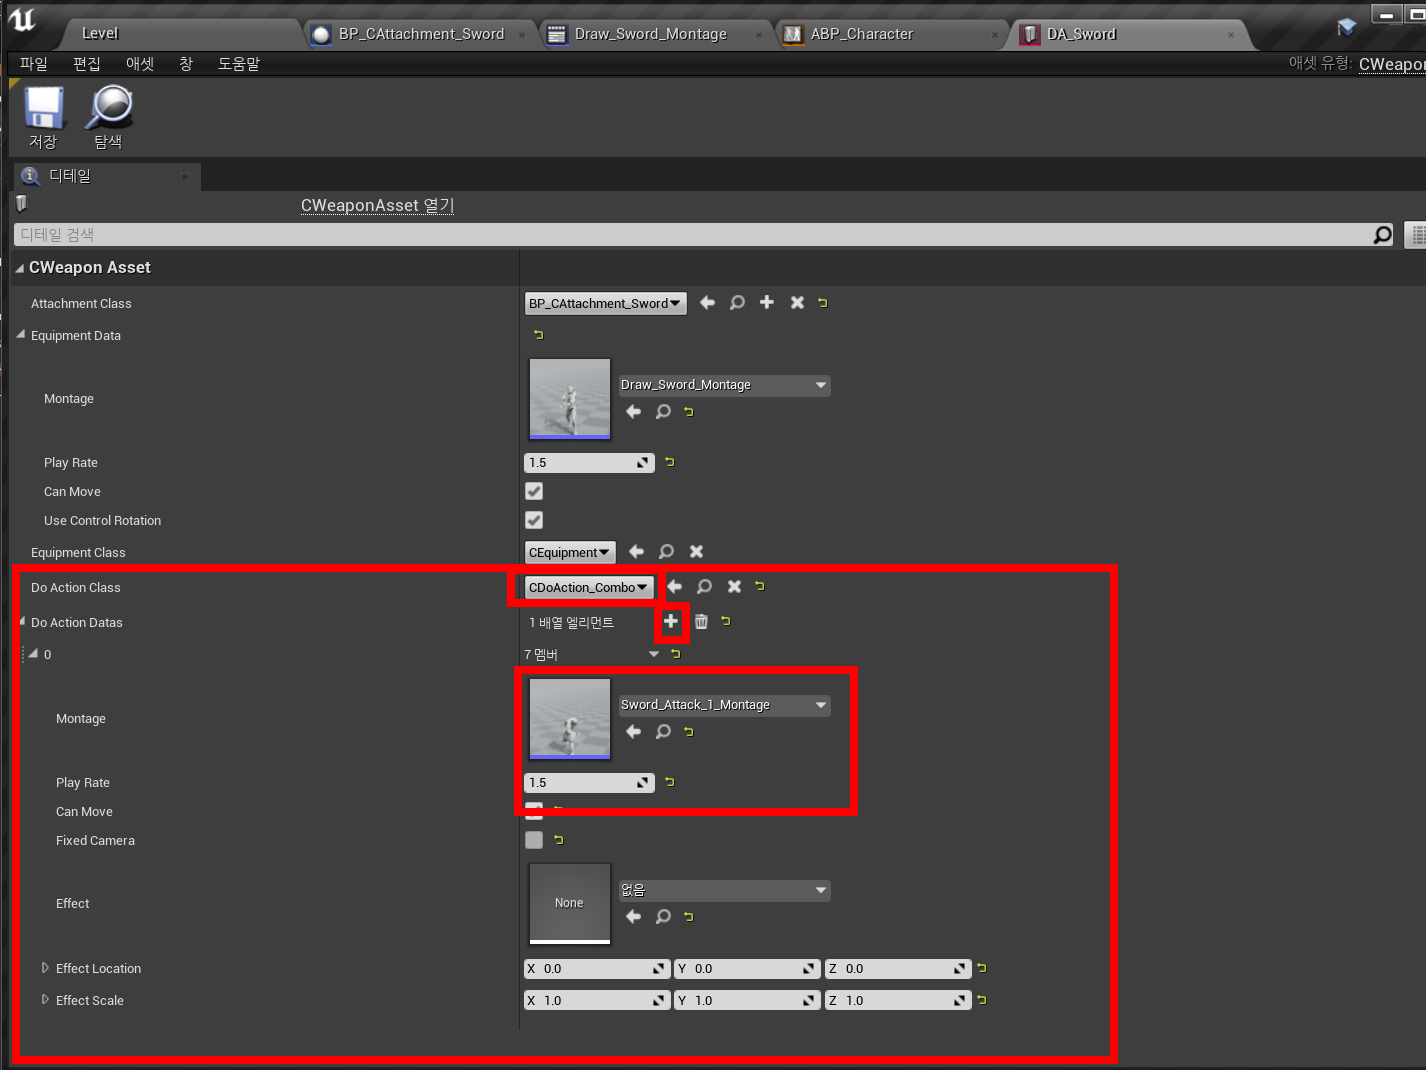Image resolution: width=1426 pixels, height=1070 pixels.
Task: Open 파일 menu
Action: click(34, 63)
